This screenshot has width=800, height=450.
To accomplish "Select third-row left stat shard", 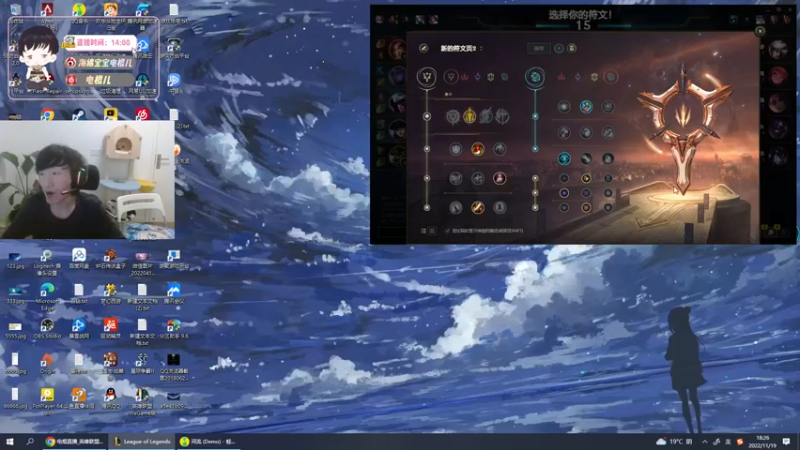I will click(x=564, y=207).
